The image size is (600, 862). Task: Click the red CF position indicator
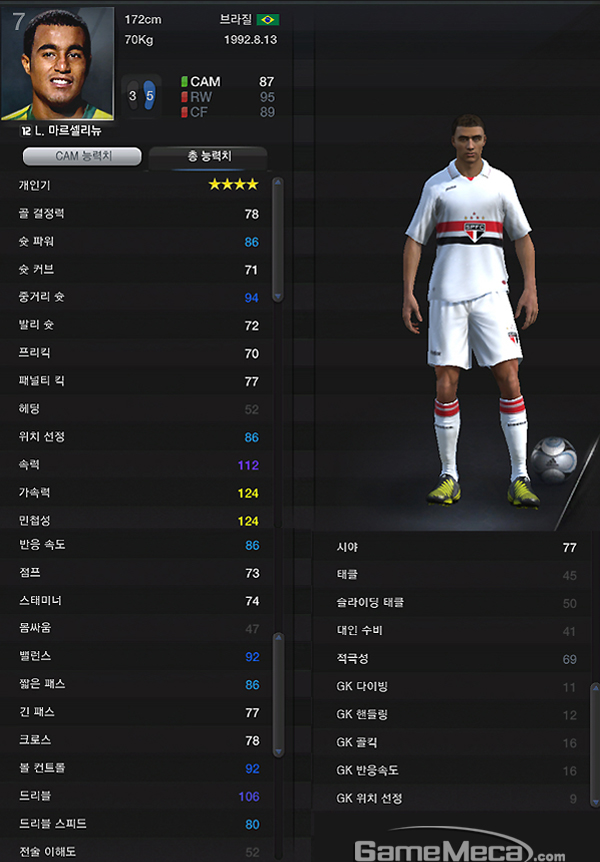184,112
